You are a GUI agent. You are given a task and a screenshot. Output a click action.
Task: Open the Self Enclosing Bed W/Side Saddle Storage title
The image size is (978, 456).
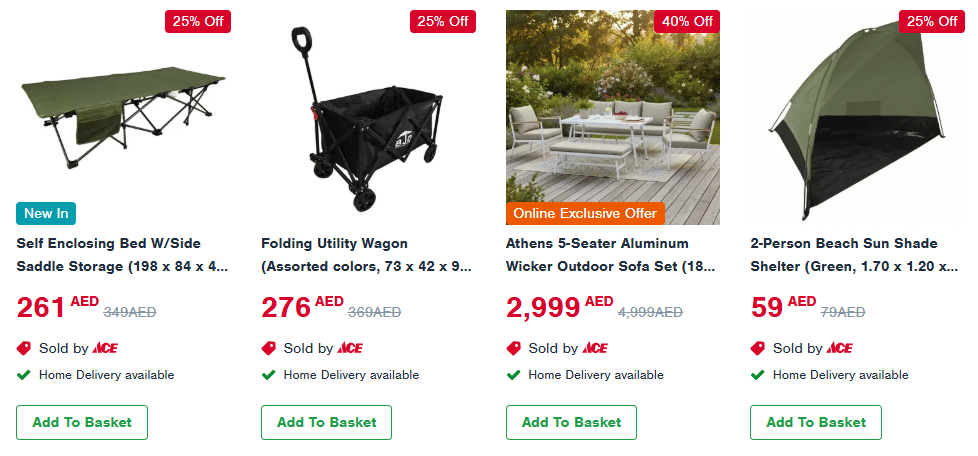[122, 255]
